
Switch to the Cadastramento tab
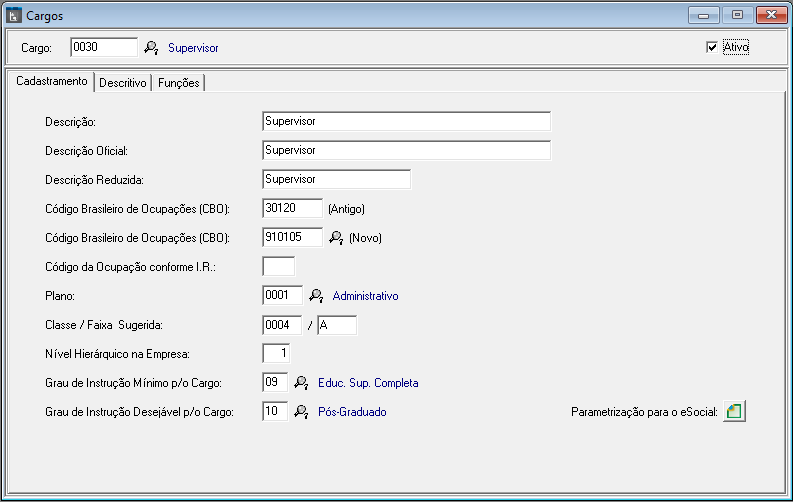(x=52, y=81)
